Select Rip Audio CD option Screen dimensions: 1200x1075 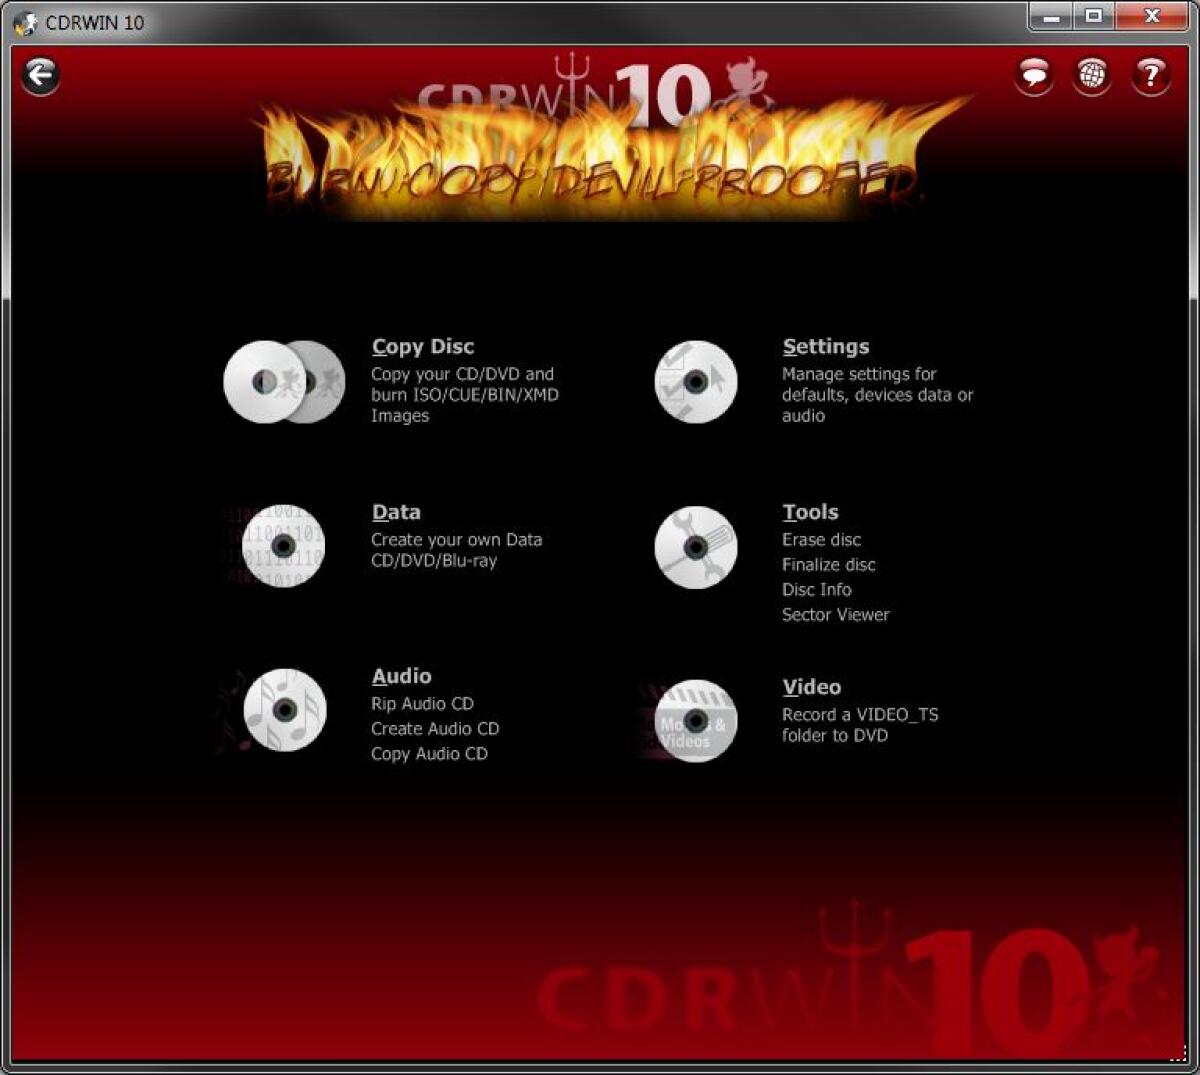[423, 703]
